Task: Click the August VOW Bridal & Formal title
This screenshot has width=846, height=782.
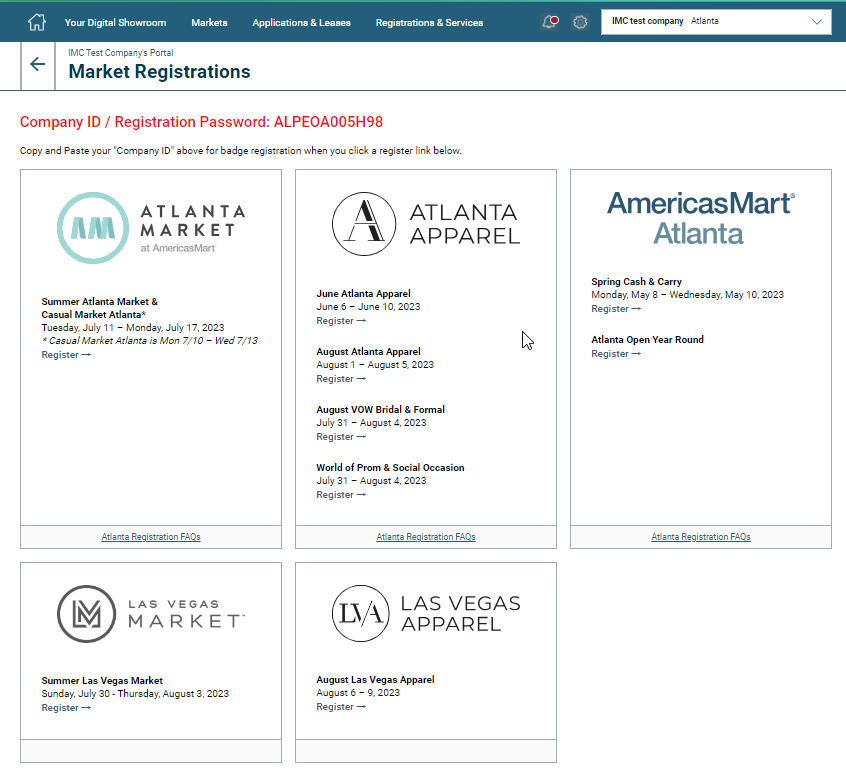Action: [380, 410]
